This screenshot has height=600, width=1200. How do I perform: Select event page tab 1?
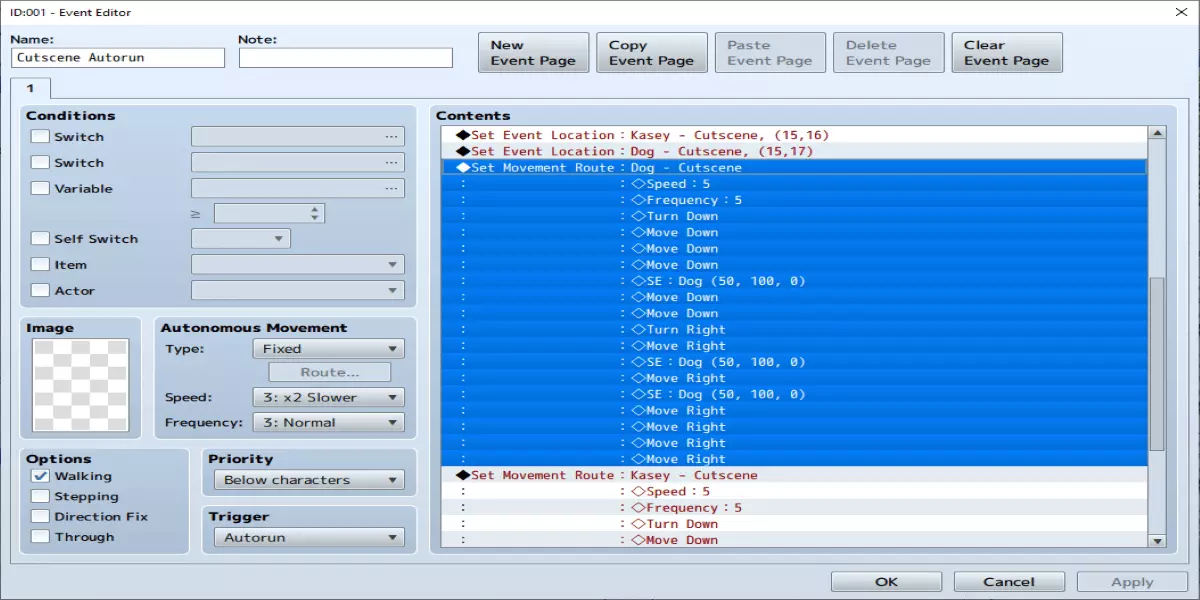pyautogui.click(x=30, y=88)
